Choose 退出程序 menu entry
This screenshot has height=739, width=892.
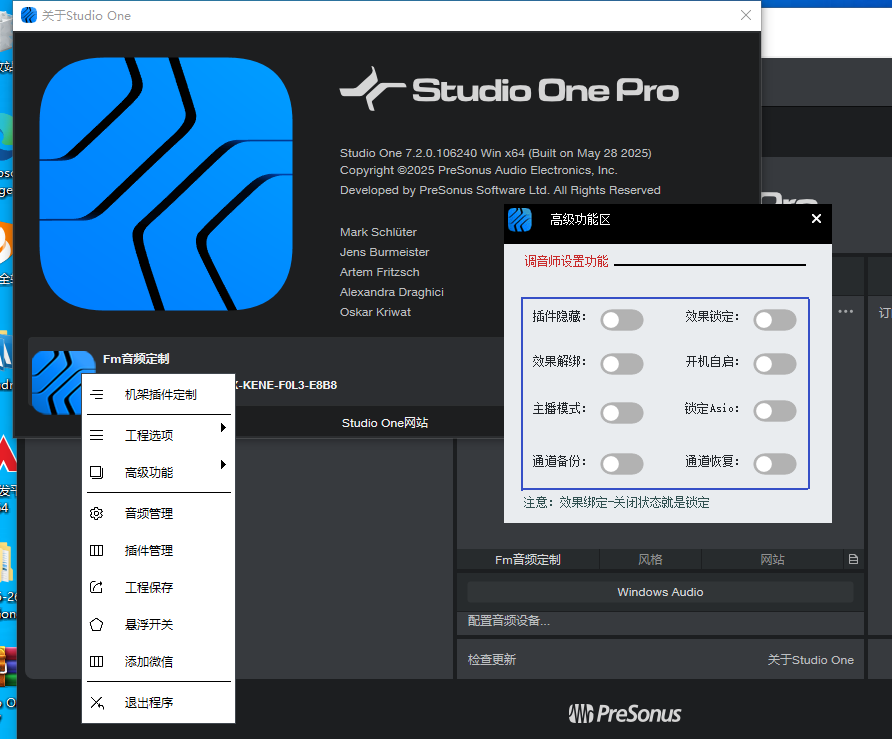(x=159, y=703)
